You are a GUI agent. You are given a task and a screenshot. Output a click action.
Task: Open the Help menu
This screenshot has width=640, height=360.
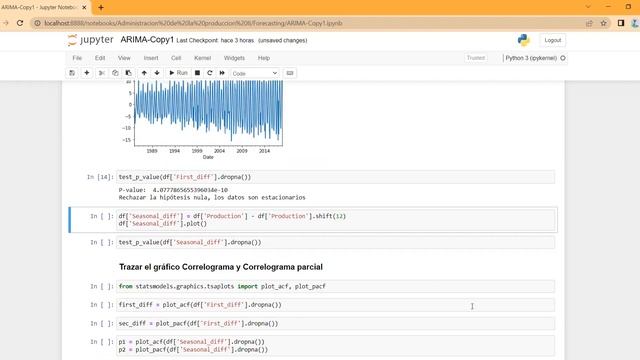pos(264,58)
